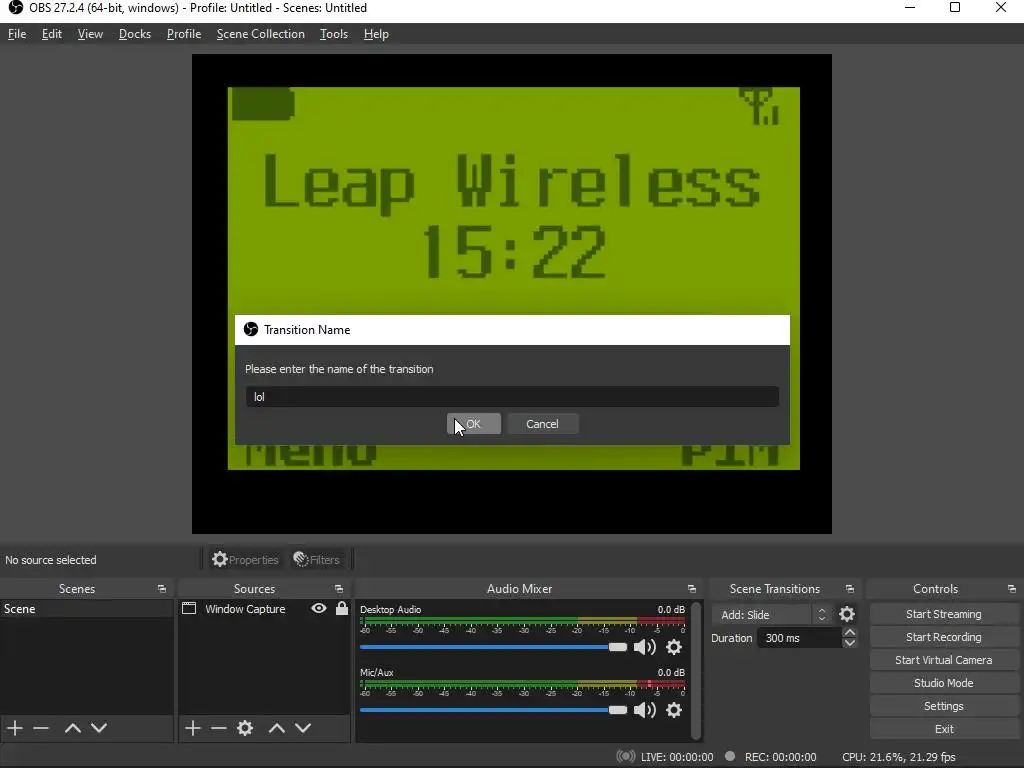Viewport: 1024px width, 768px height.
Task: Open transition properties gear icon
Action: [847, 614]
